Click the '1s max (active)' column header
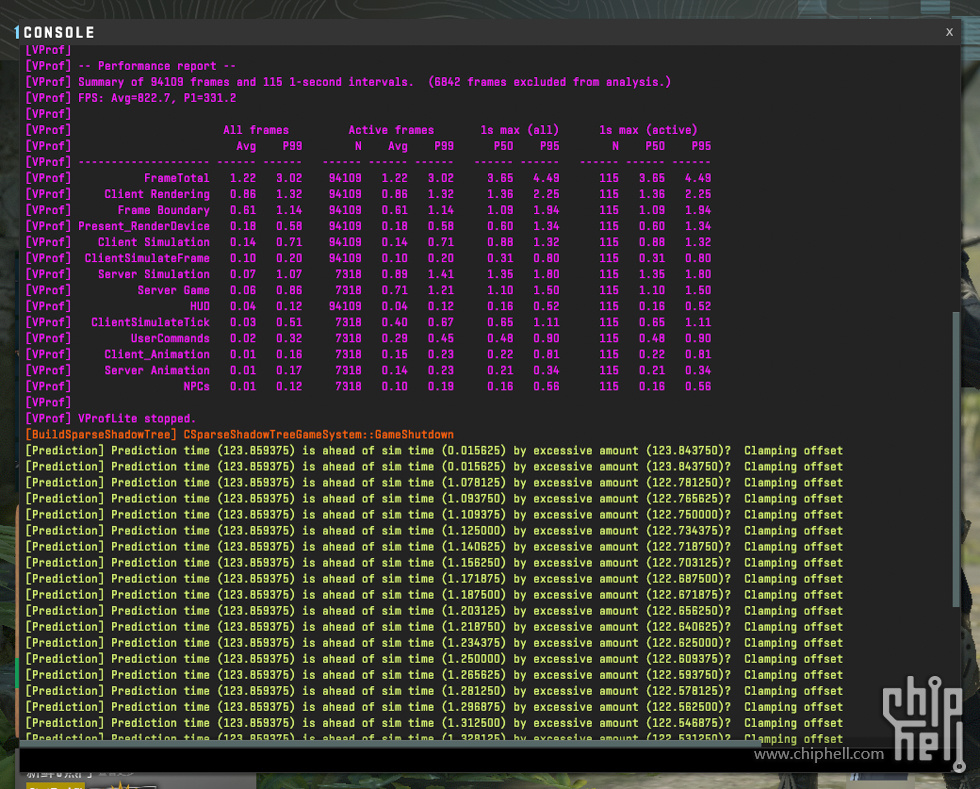The height and width of the screenshot is (789, 980). point(648,130)
